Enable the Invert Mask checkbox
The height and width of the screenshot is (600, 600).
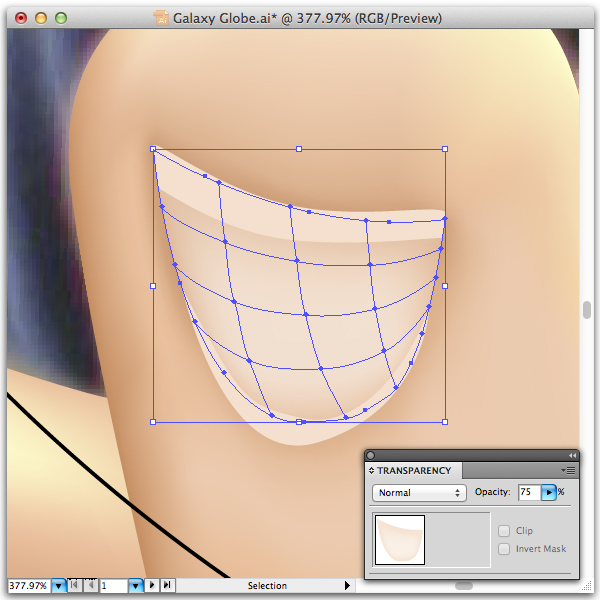click(x=504, y=549)
